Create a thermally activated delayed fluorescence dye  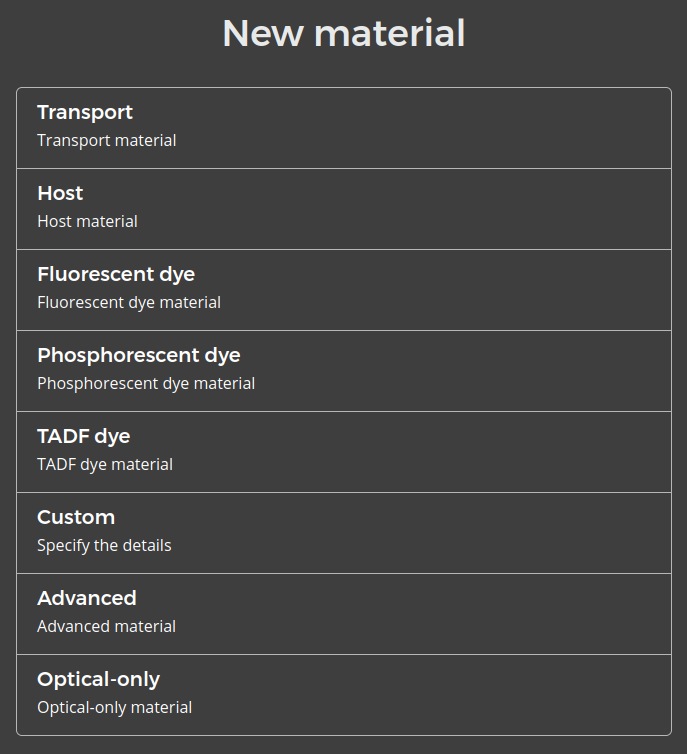point(343,452)
